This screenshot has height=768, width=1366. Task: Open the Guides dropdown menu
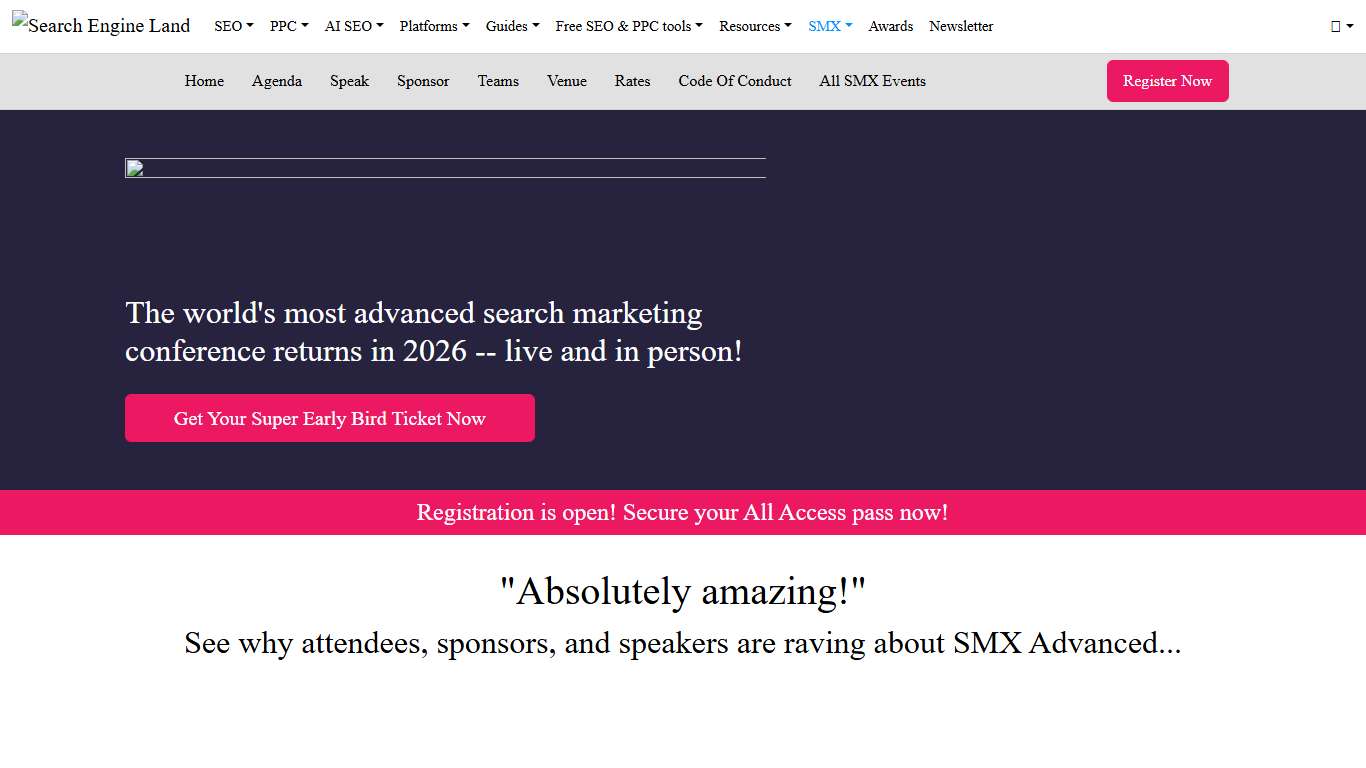point(511,26)
